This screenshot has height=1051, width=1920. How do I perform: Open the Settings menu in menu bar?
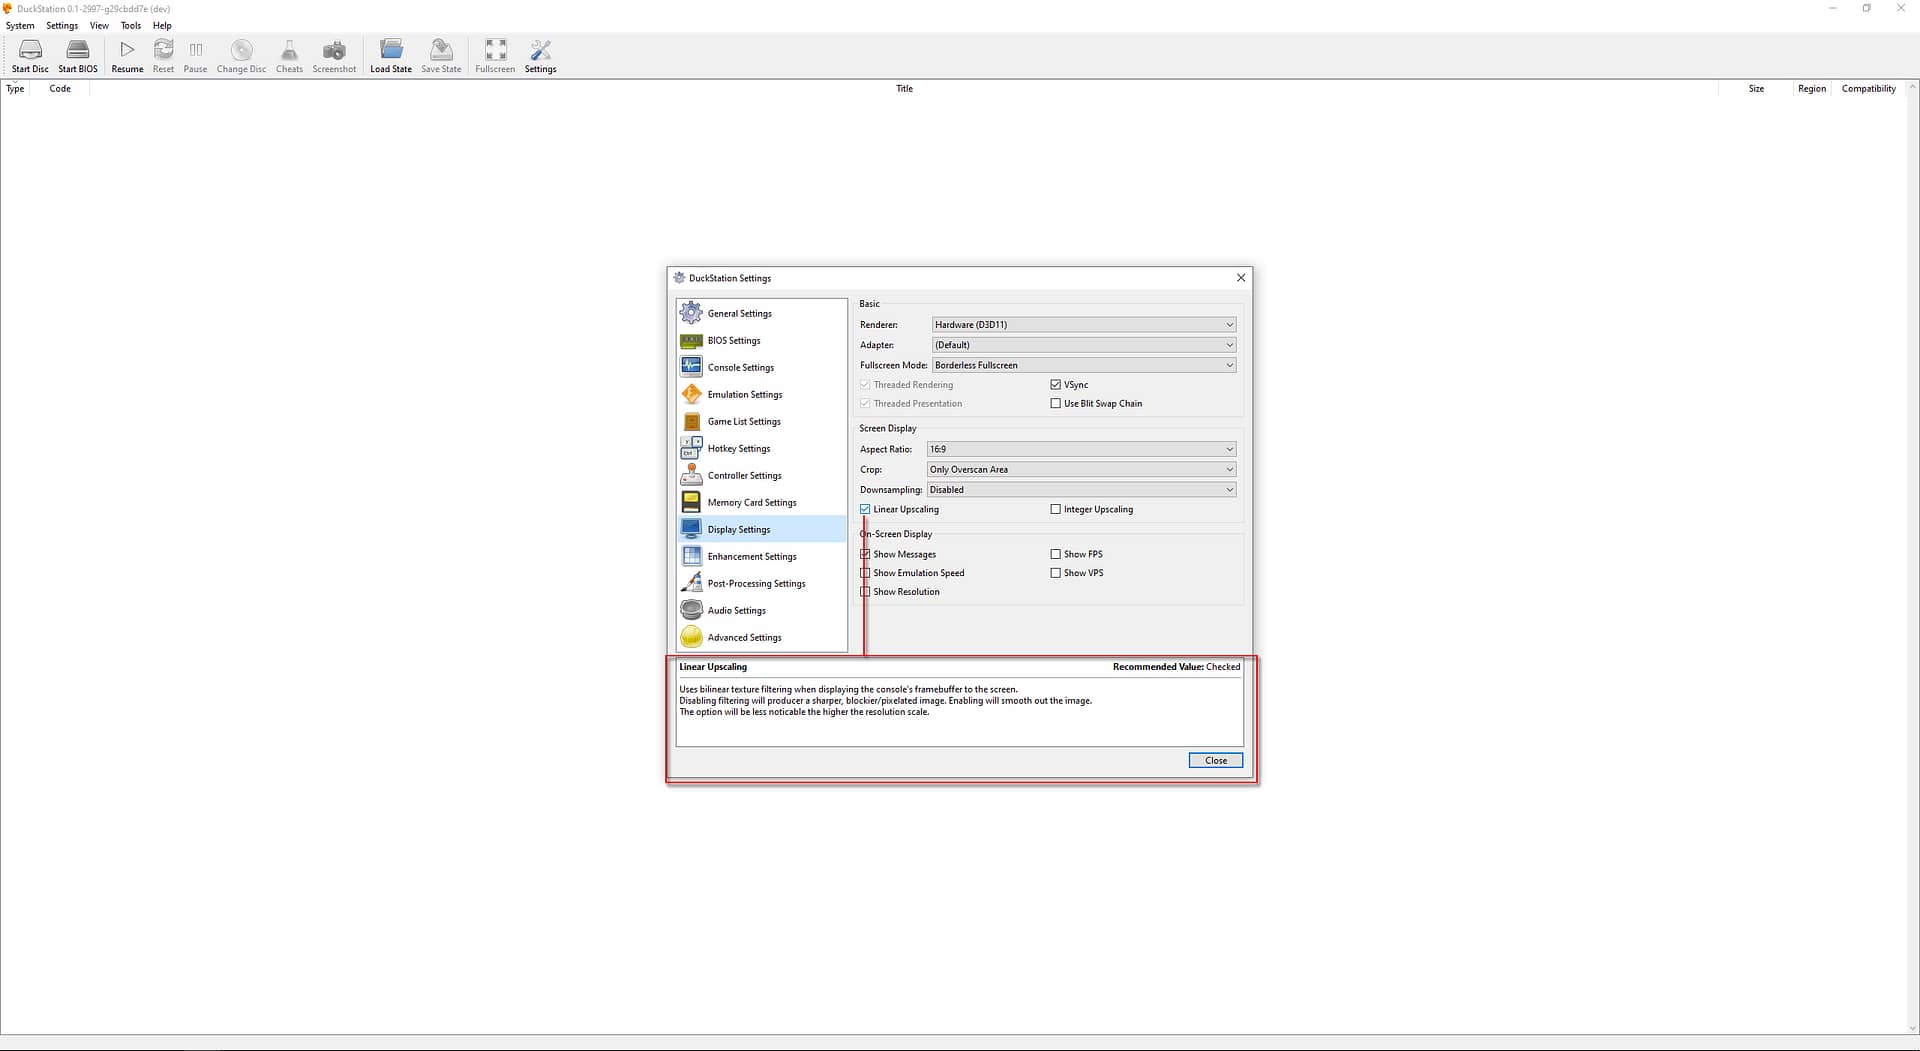pos(62,26)
